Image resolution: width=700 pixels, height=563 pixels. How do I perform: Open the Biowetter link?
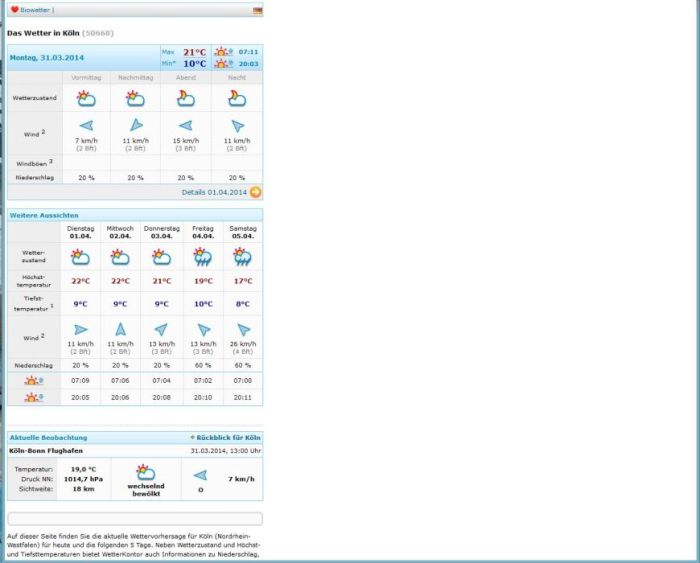35,10
